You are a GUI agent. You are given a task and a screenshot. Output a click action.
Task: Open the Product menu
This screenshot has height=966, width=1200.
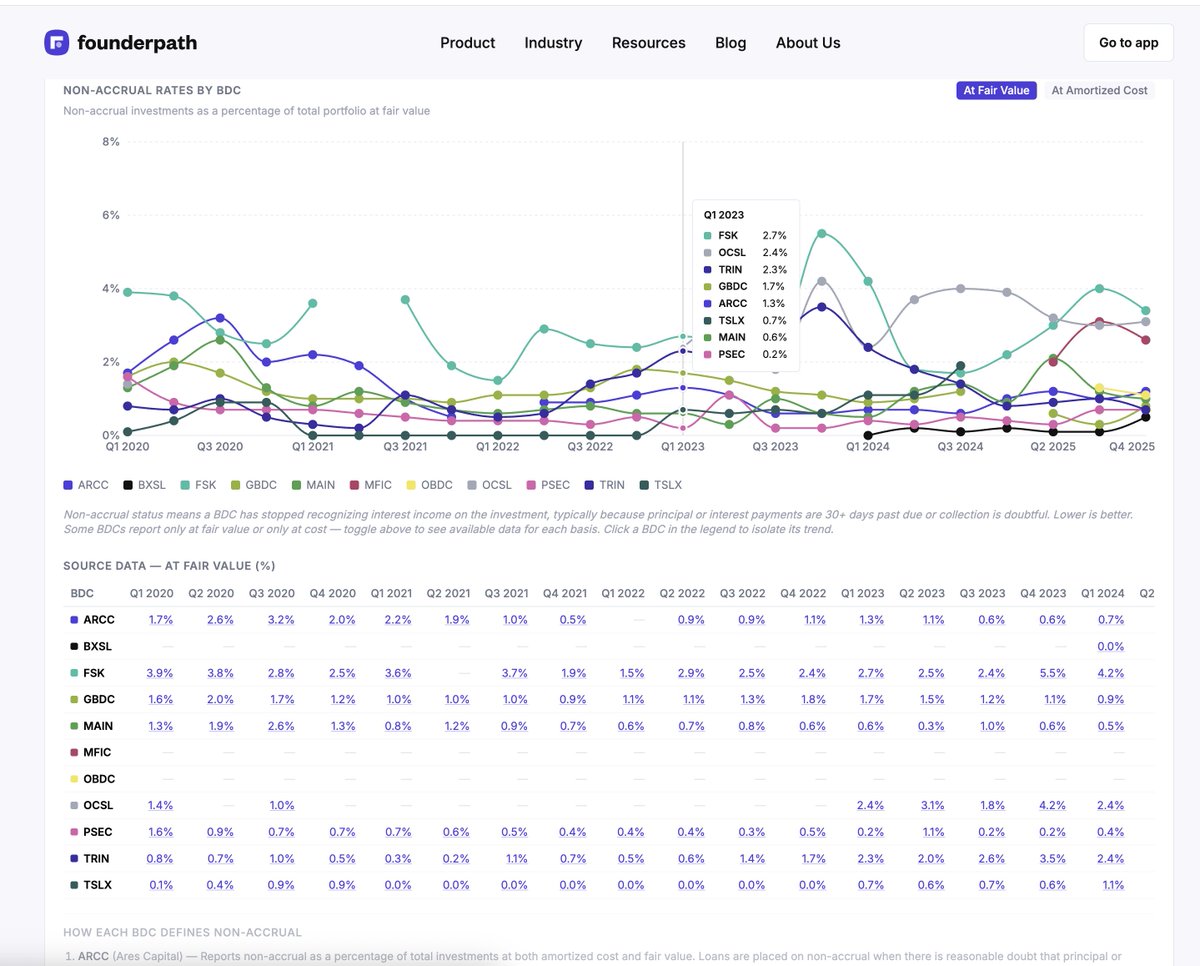(x=467, y=43)
